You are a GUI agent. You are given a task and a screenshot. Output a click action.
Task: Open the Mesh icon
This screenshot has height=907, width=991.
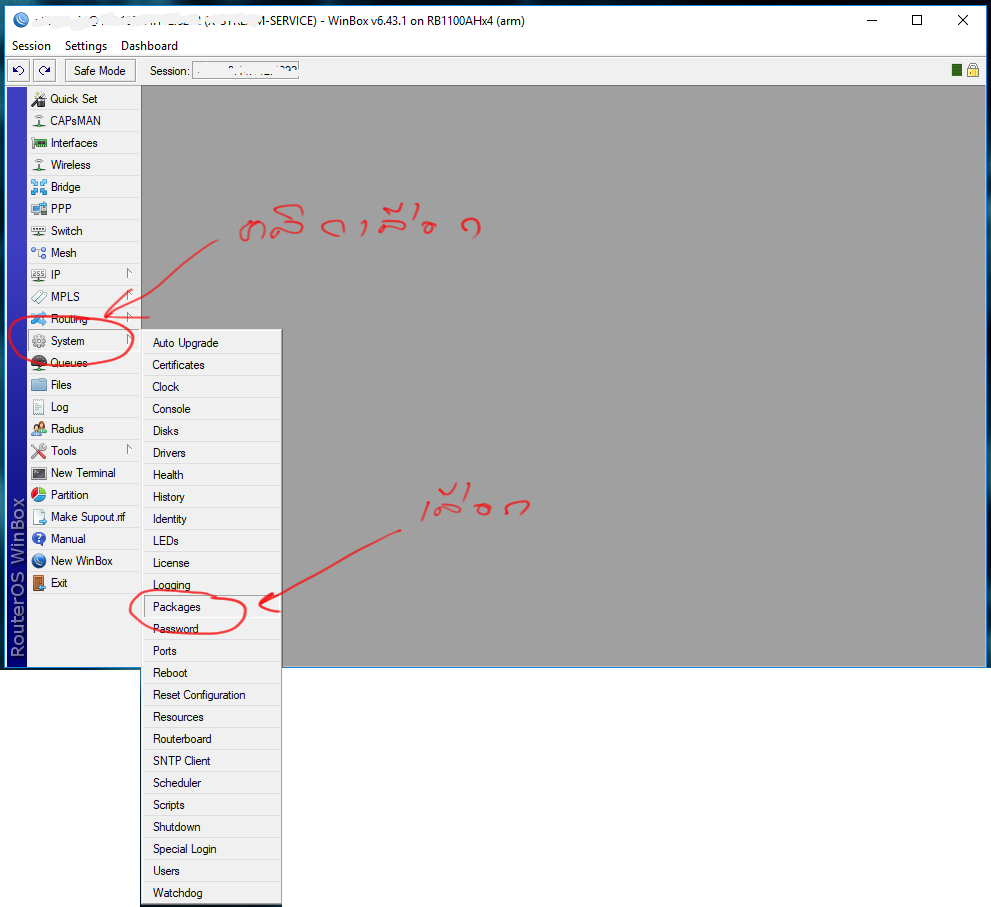(x=39, y=253)
